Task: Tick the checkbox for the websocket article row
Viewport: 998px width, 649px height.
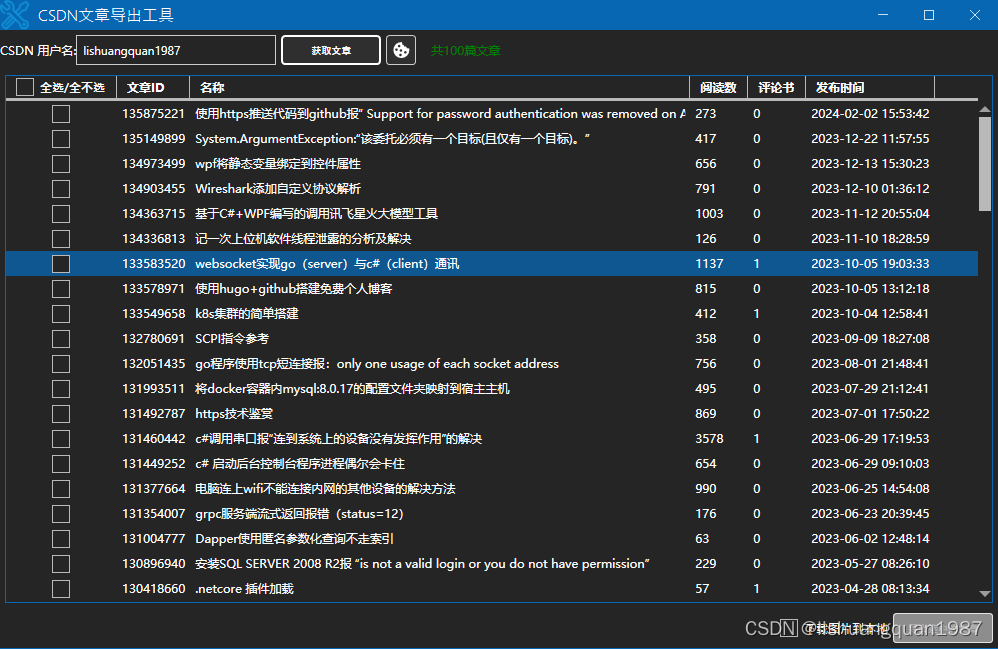Action: click(x=61, y=264)
